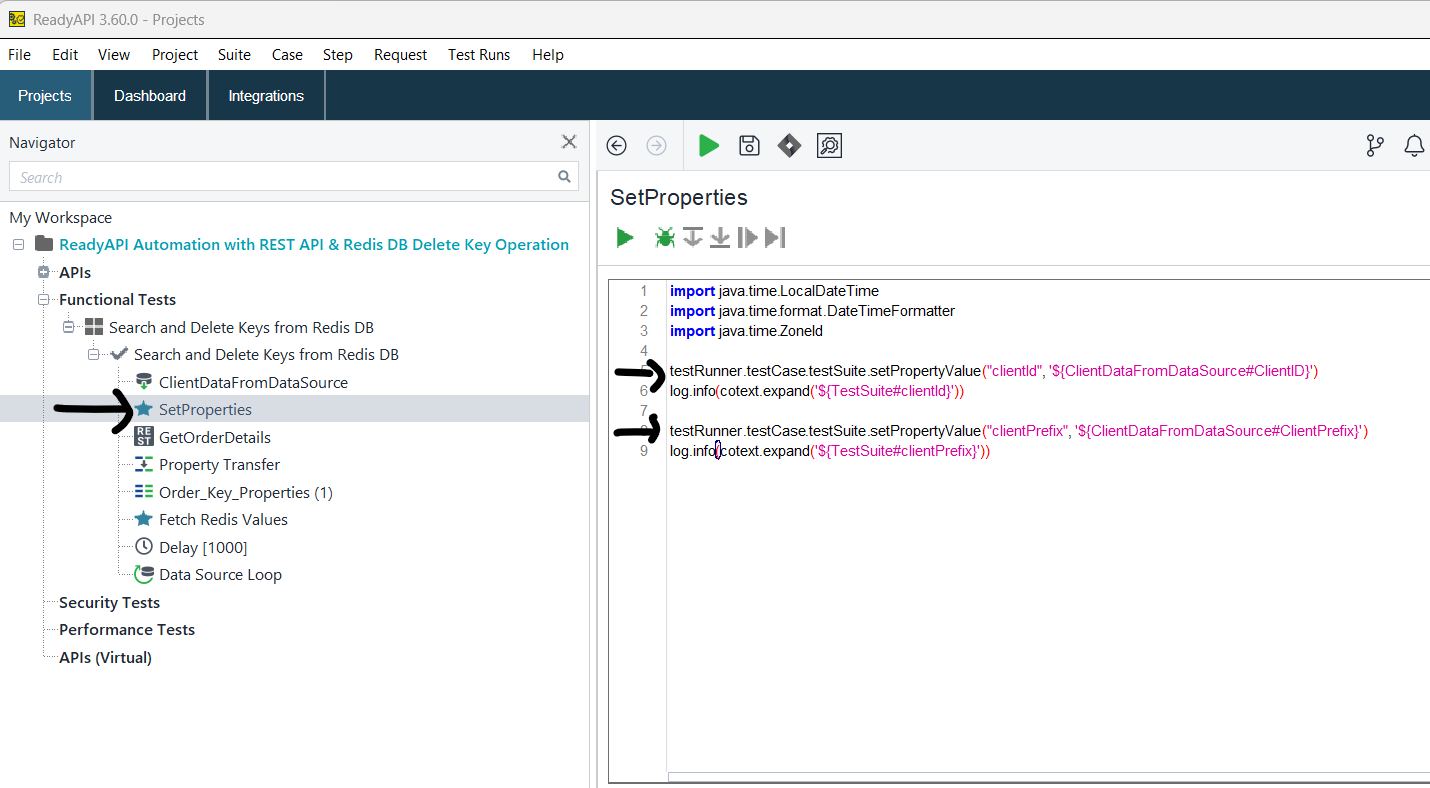Collapse the ReadyAPI Automation project node

[x=18, y=245]
